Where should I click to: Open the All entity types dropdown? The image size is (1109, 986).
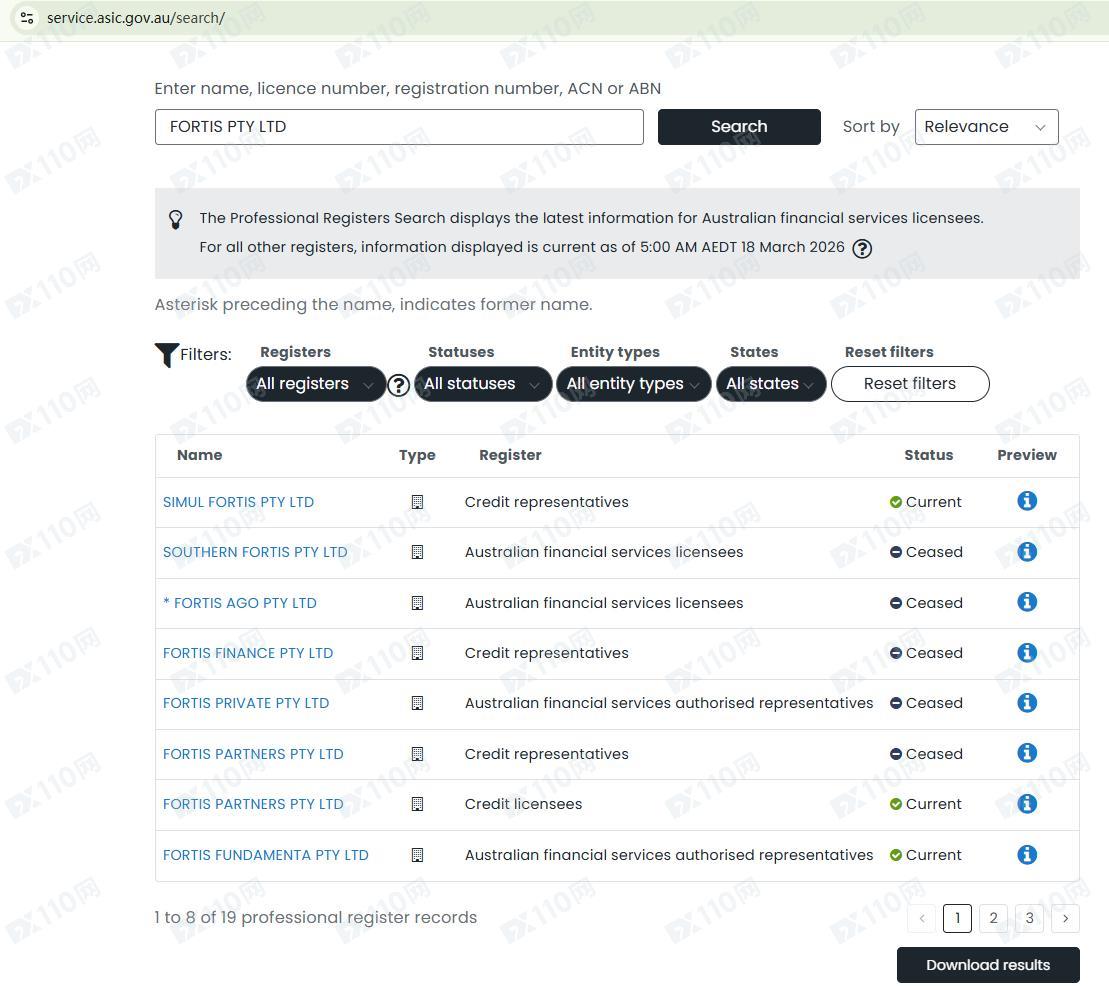[x=633, y=384]
